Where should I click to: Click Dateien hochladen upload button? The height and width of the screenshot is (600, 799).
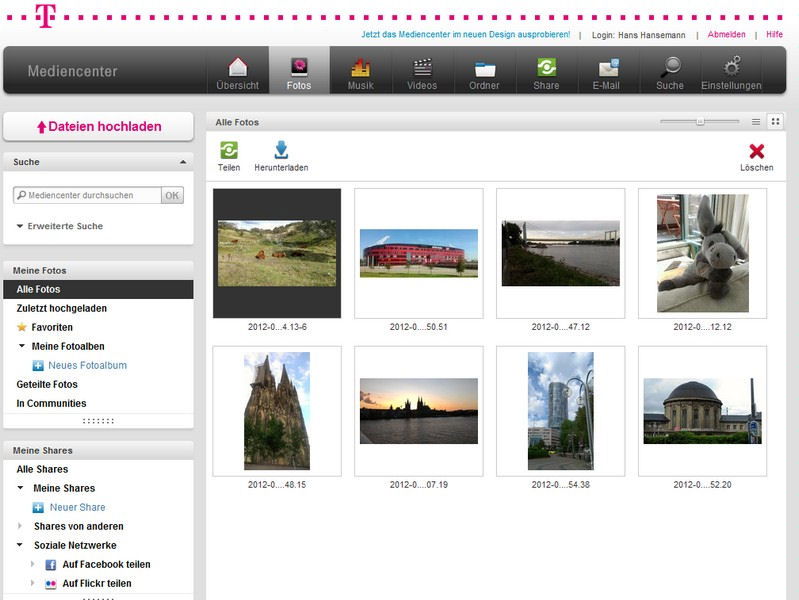coord(98,126)
